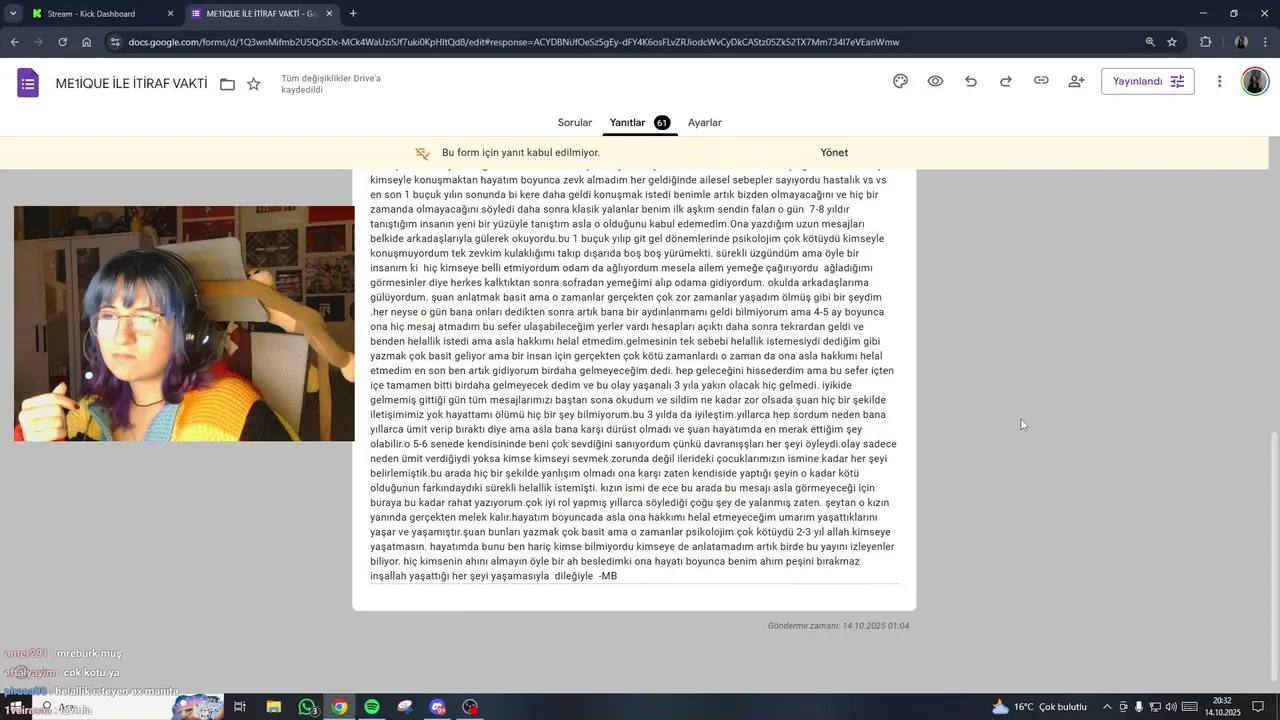Open the volume control in the system tray
Screen dimensions: 1280x720
coord(1171,707)
